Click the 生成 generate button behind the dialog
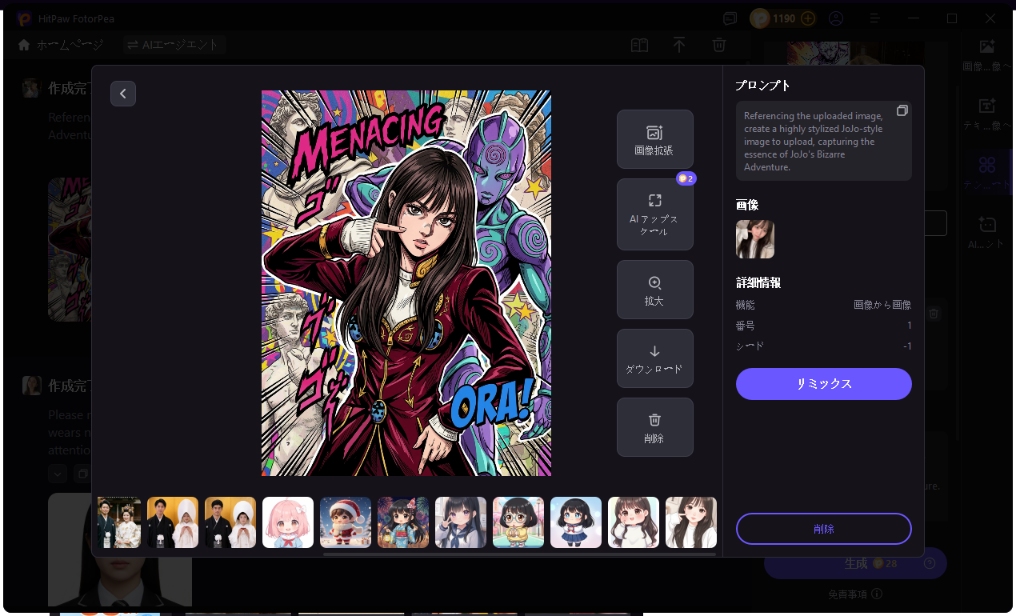The image size is (1016, 616). [855, 564]
